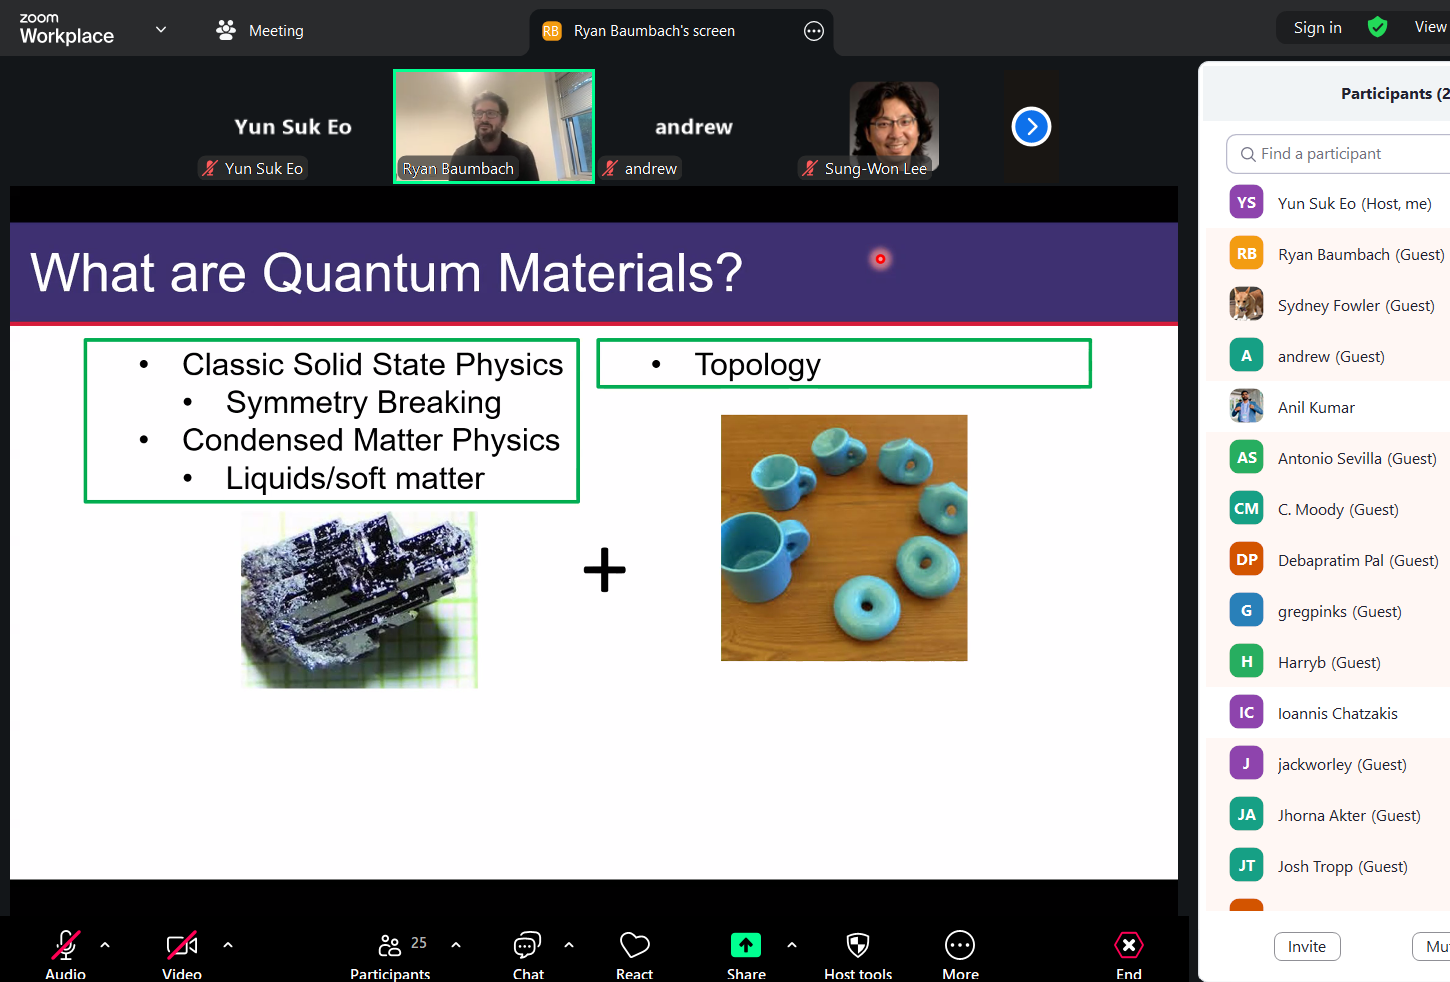Click the React heart icon
The width and height of the screenshot is (1450, 982).
(634, 946)
